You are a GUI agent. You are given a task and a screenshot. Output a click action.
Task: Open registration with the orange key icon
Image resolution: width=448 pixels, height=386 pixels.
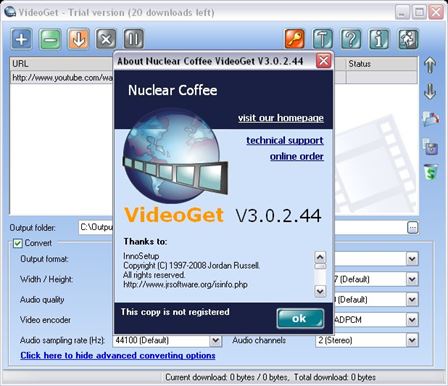295,39
